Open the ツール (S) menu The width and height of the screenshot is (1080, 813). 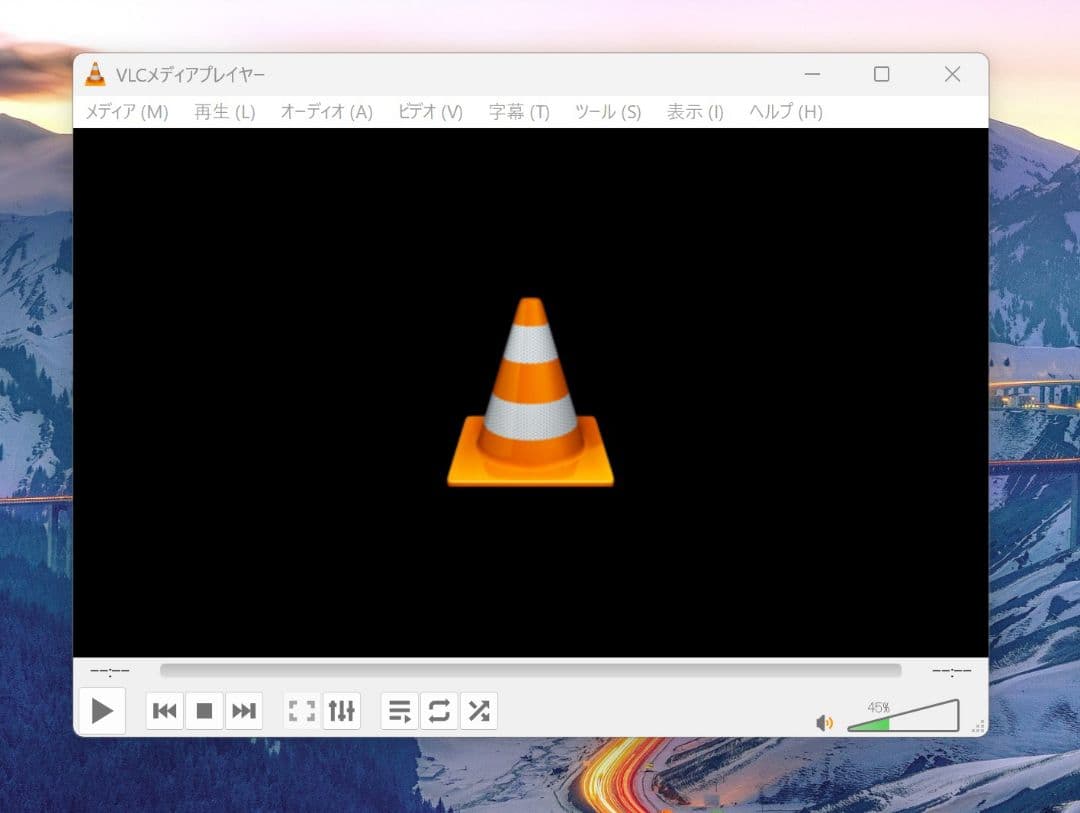(x=608, y=112)
